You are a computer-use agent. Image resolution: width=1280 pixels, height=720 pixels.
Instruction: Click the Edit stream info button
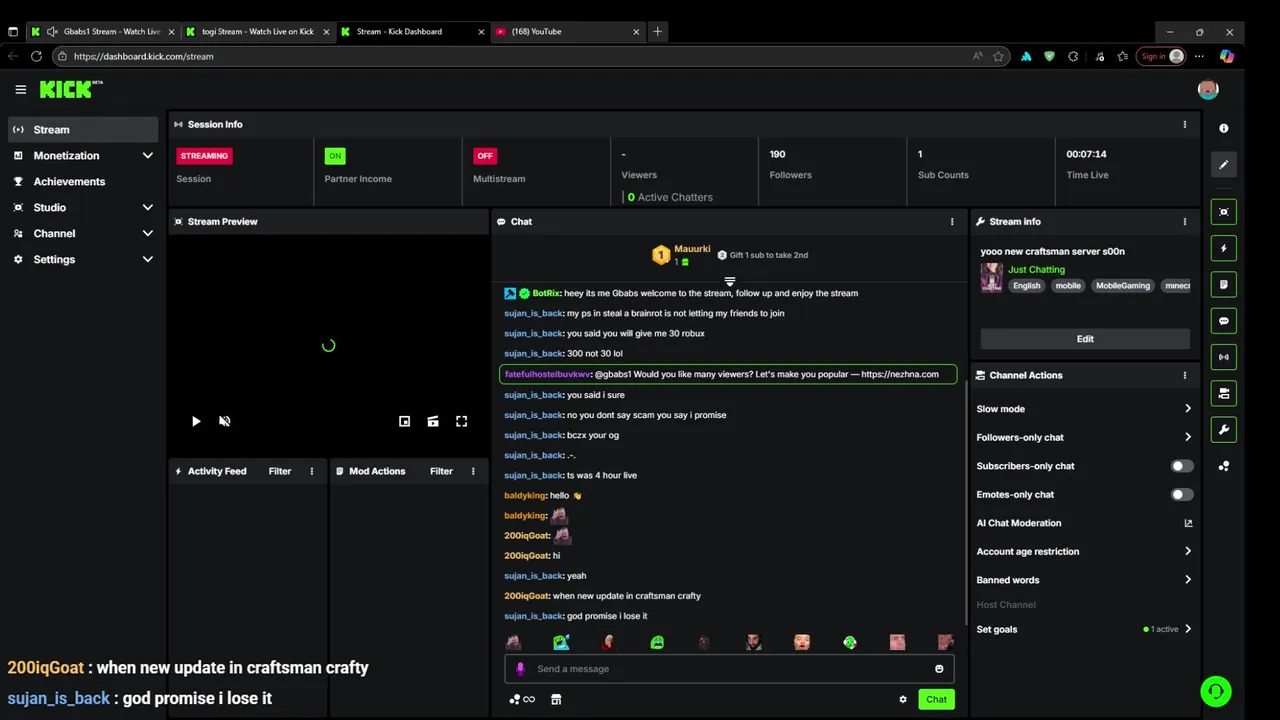1085,339
